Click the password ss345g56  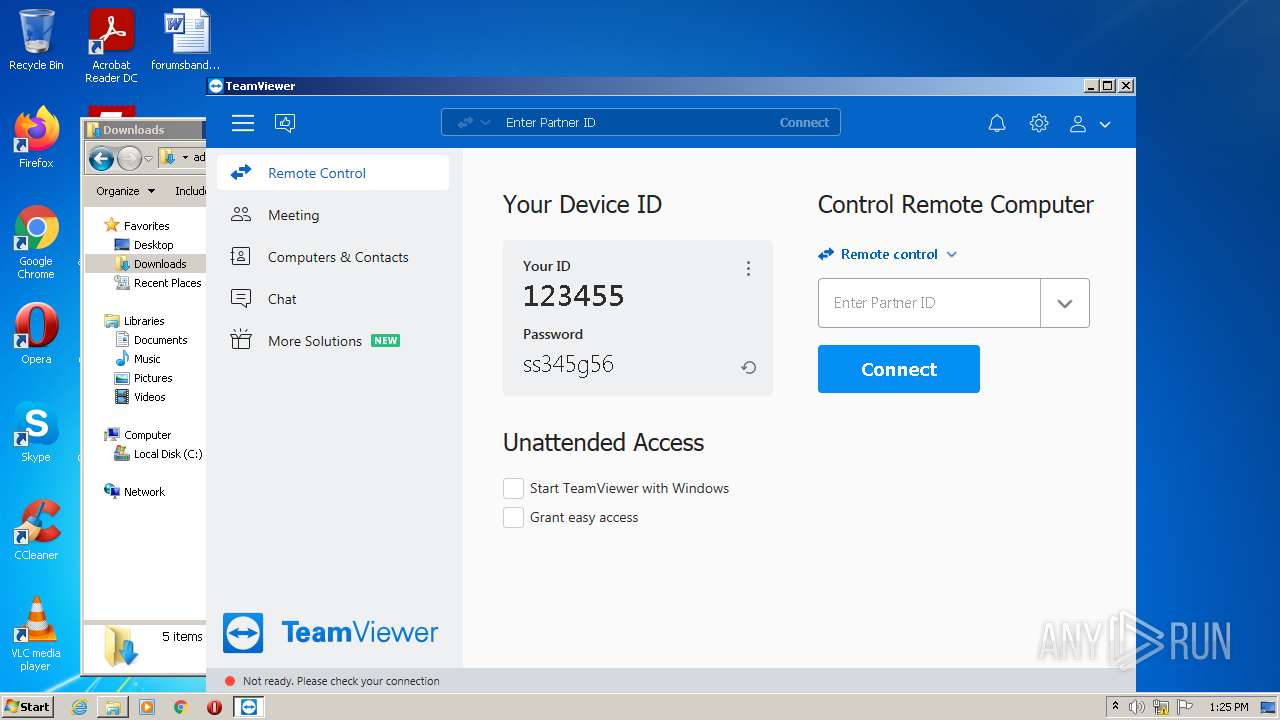pyautogui.click(x=568, y=364)
